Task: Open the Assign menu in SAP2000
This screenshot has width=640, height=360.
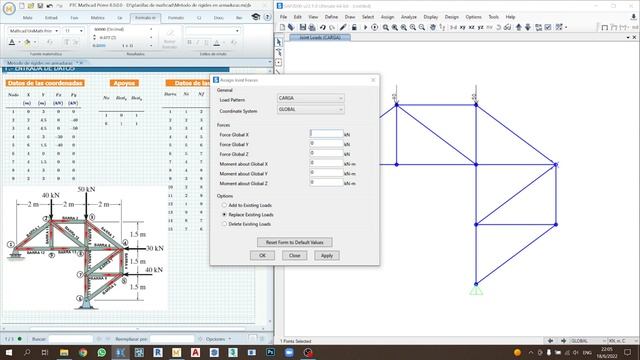Action: coord(387,17)
